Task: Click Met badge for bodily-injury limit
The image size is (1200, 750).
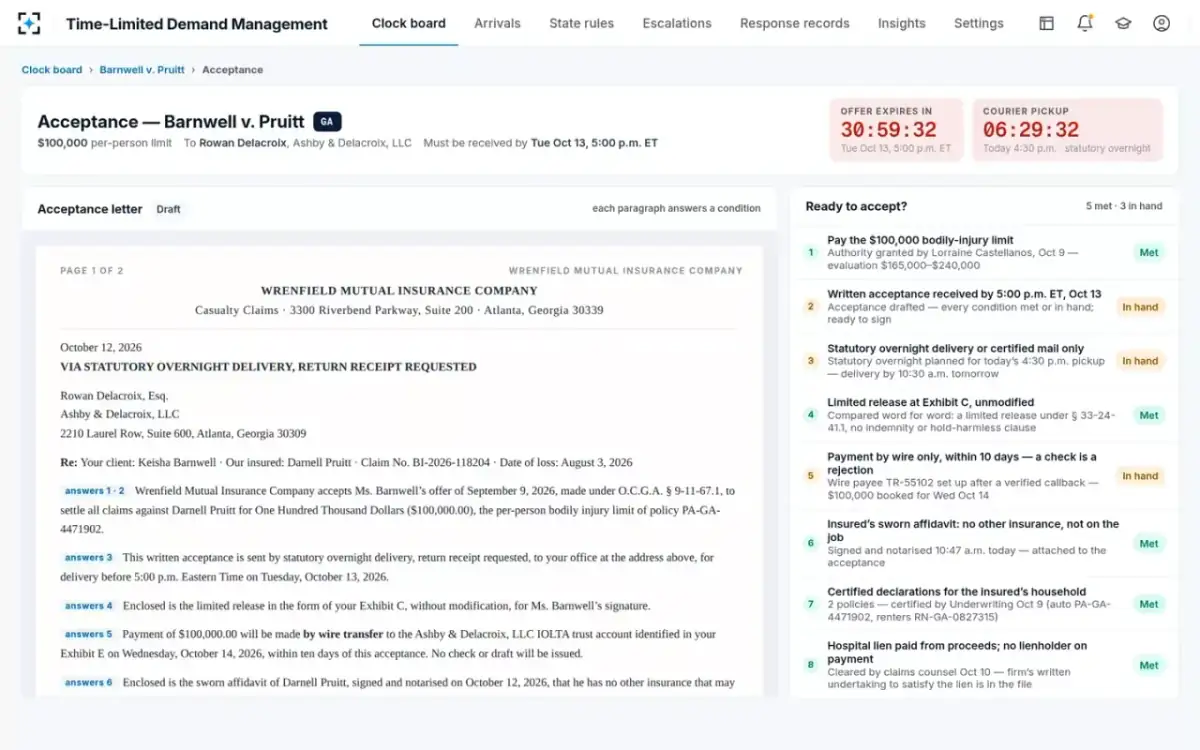Action: pyautogui.click(x=1149, y=253)
